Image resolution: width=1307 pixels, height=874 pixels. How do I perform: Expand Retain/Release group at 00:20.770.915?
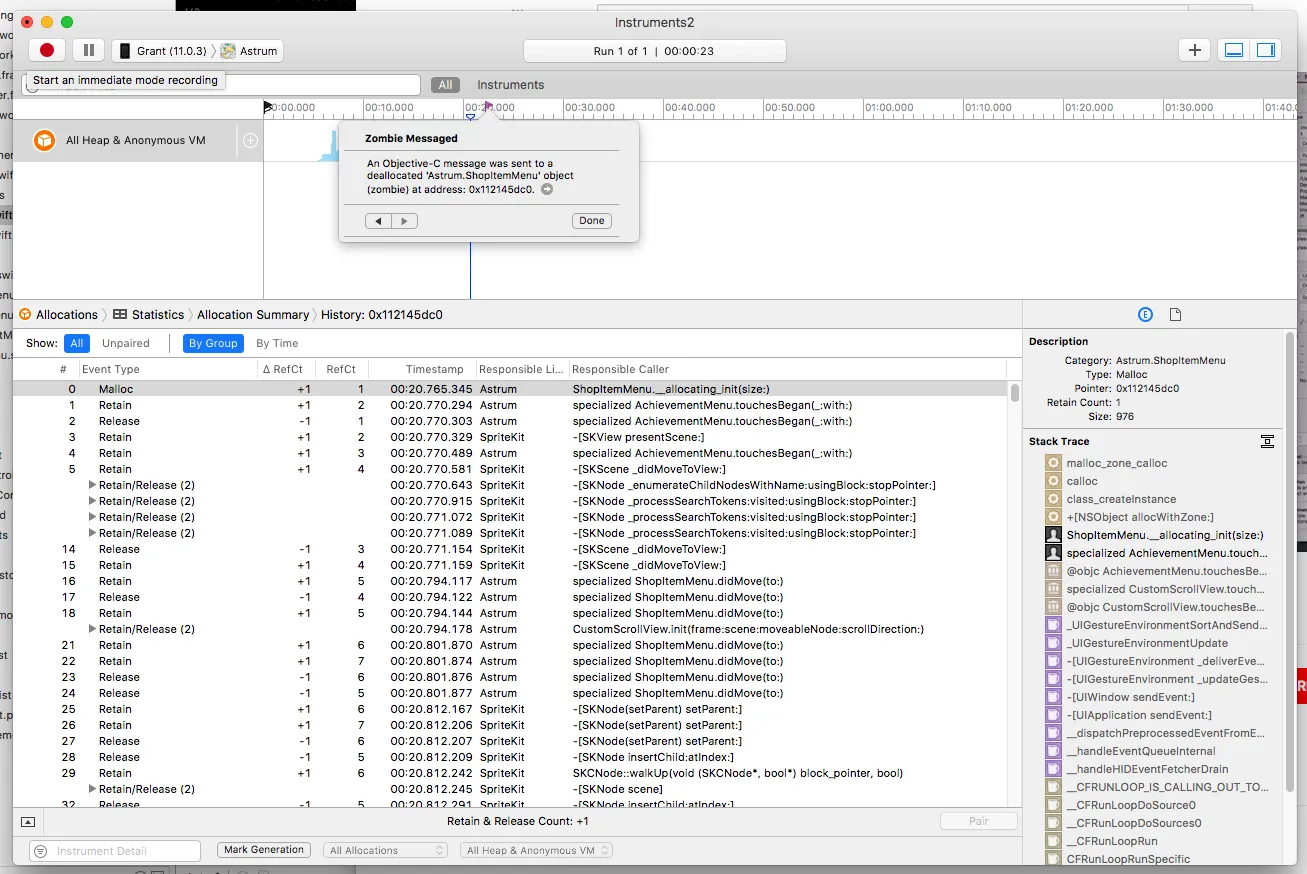pyautogui.click(x=92, y=501)
